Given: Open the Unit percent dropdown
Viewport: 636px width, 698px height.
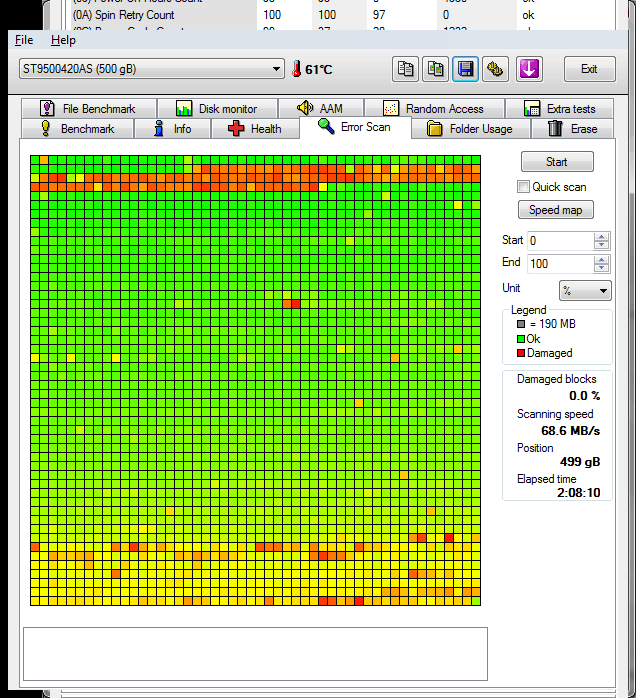Looking at the screenshot, I should pyautogui.click(x=585, y=291).
